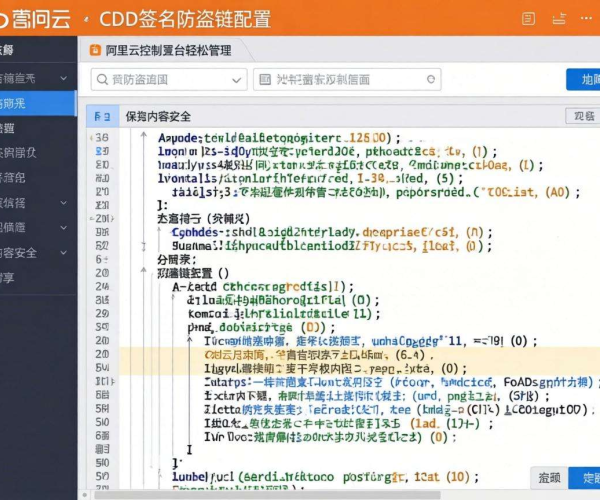600x500 pixels.
Task: Click the grey 盗颐 button at bottom
Action: click(549, 478)
